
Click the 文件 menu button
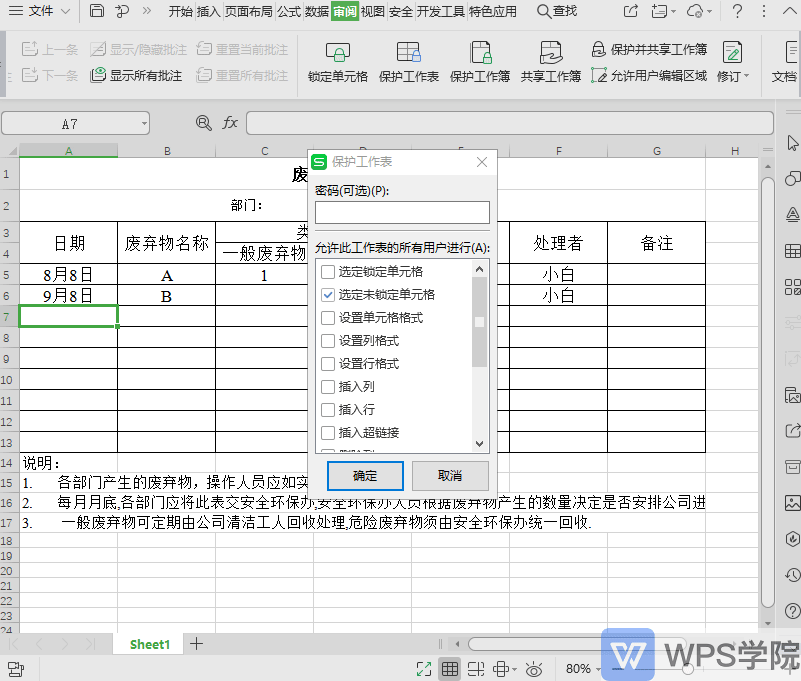tap(40, 11)
